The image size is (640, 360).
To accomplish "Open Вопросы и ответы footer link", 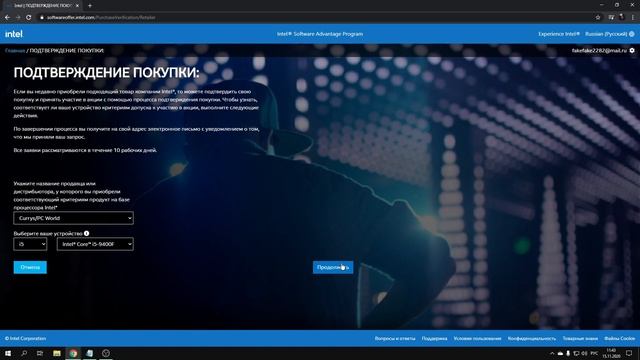I will click(395, 338).
